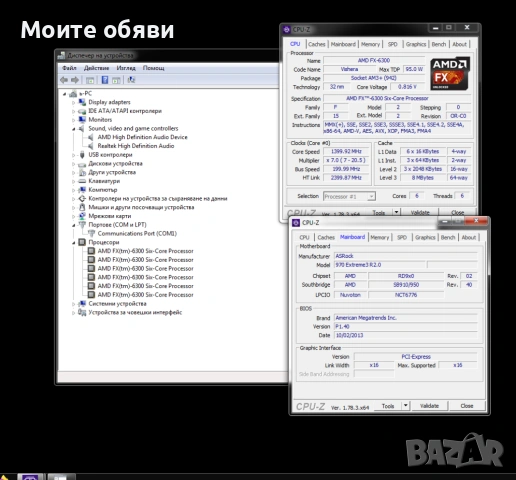The image size is (516, 480).
Task: Open the Действие menu
Action: point(96,68)
